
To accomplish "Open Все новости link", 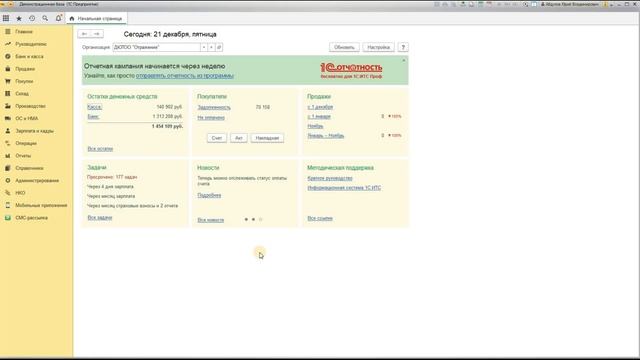I will click(x=211, y=220).
